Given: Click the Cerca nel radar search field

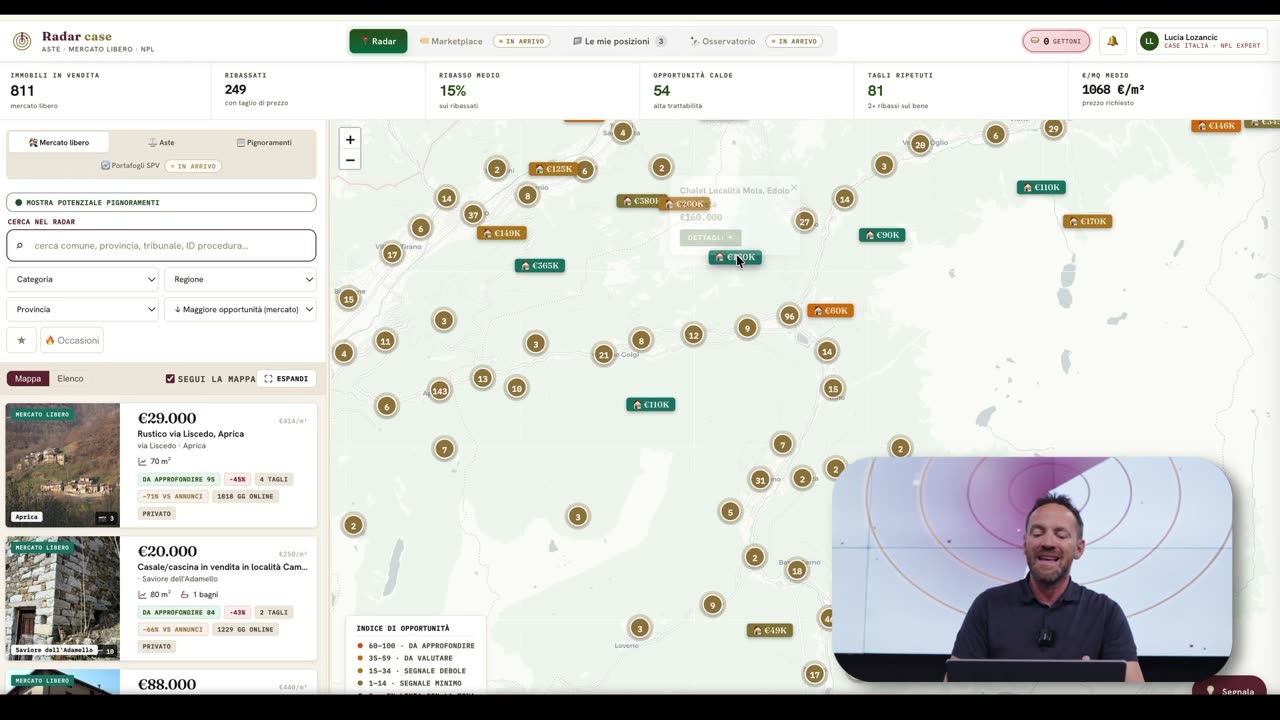Looking at the screenshot, I should pos(161,245).
